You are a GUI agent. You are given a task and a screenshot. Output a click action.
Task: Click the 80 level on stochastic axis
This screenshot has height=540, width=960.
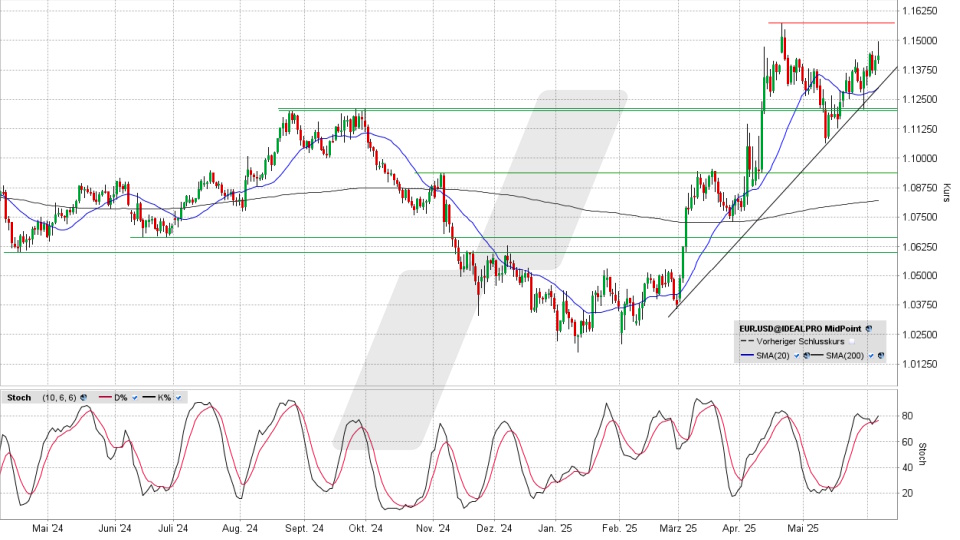(x=907, y=416)
